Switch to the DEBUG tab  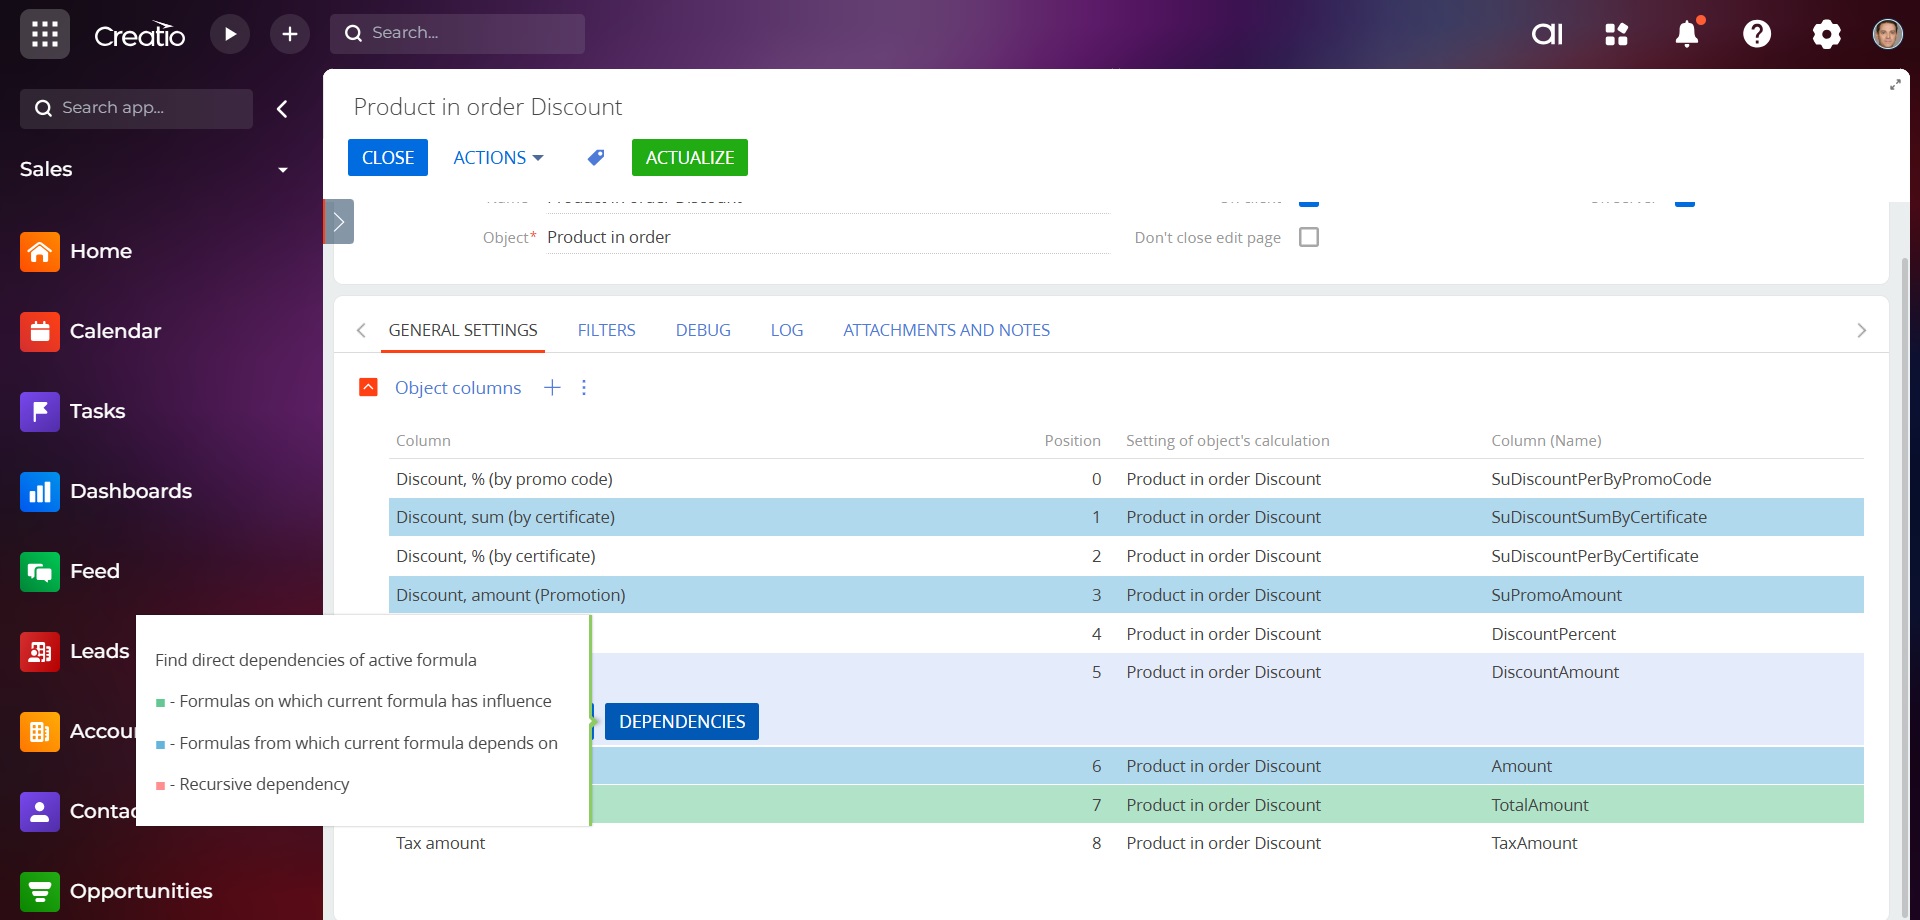pyautogui.click(x=702, y=330)
